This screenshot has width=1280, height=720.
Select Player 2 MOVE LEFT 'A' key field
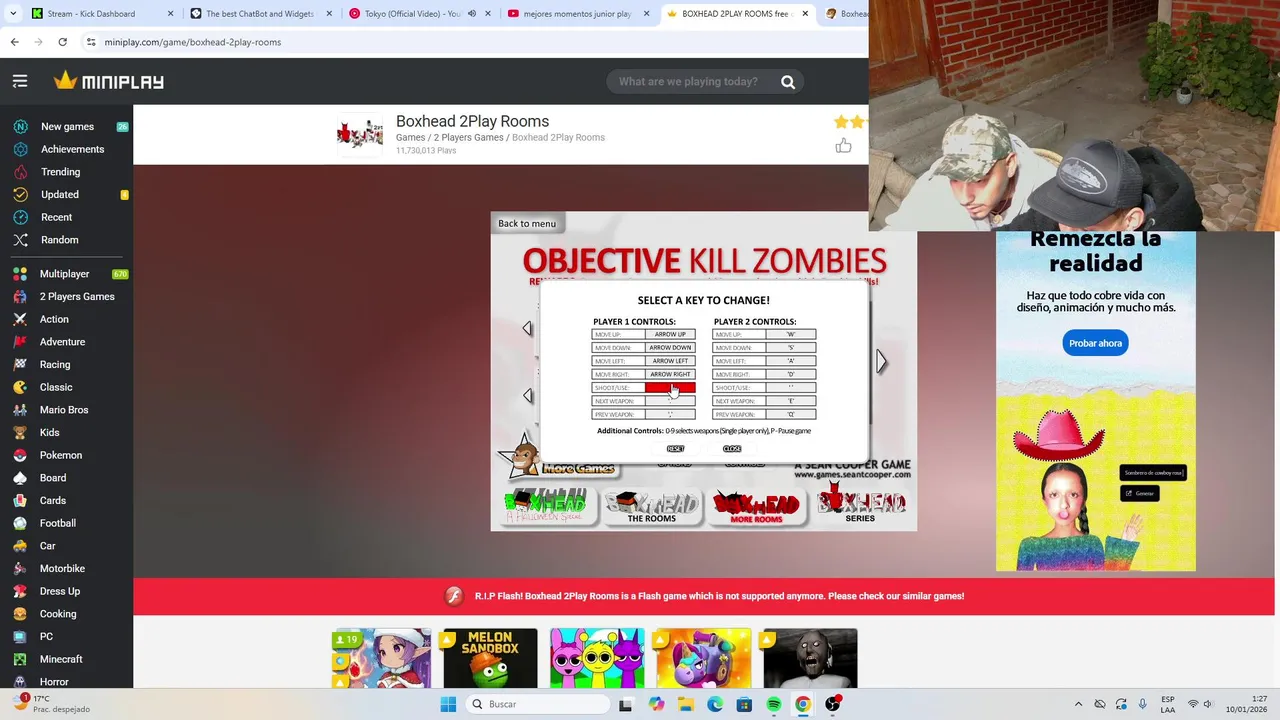790,361
